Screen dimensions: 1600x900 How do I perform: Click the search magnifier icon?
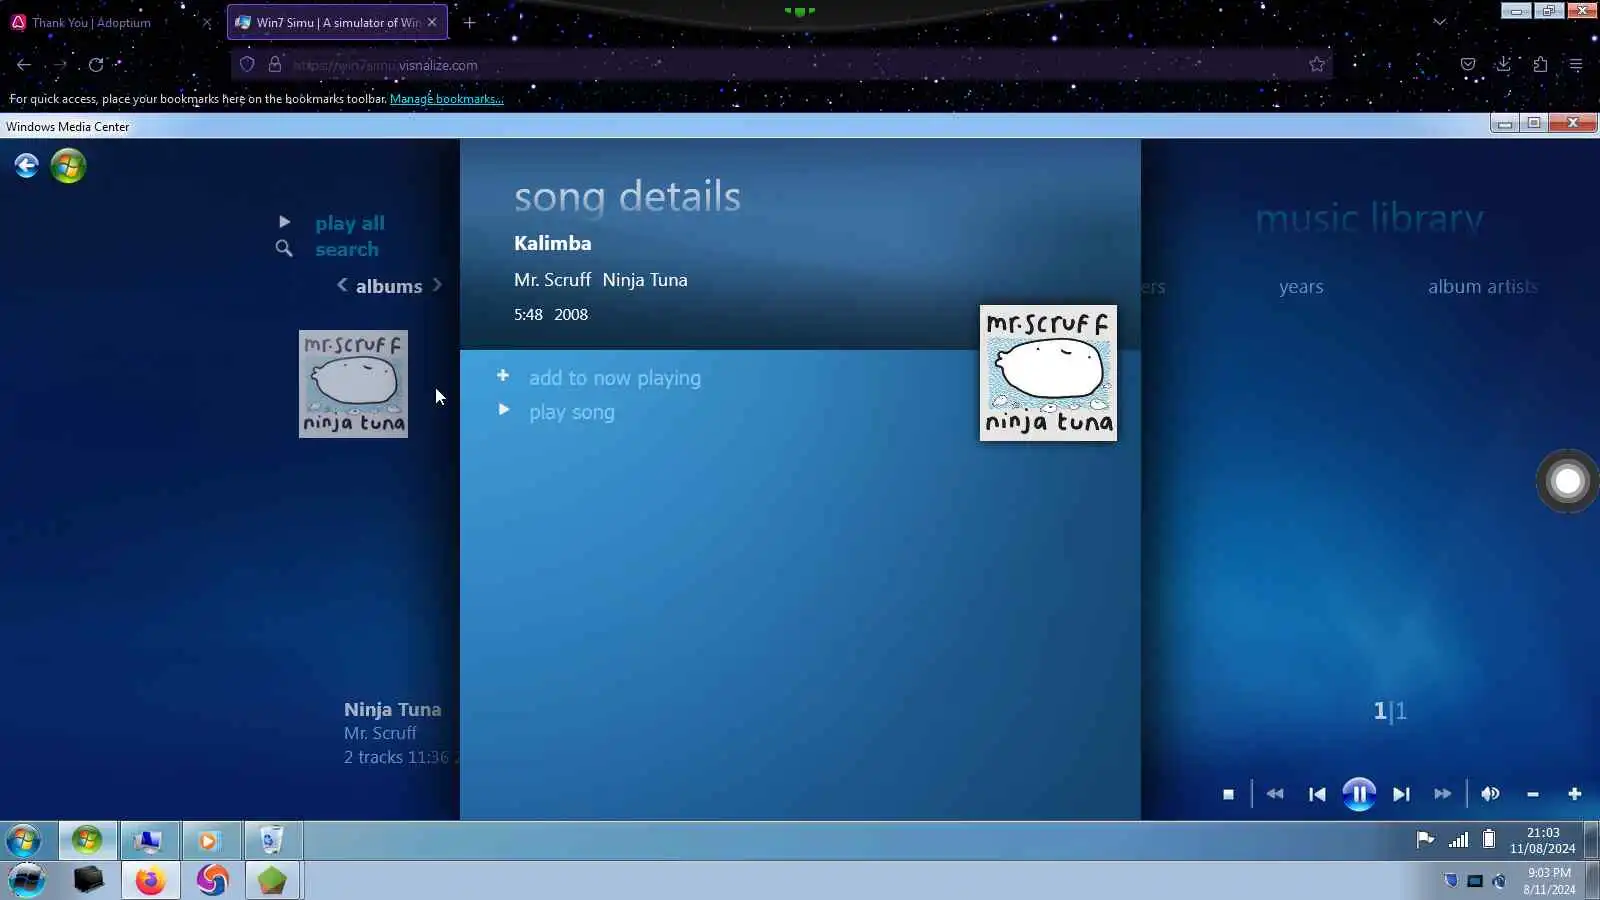point(284,248)
